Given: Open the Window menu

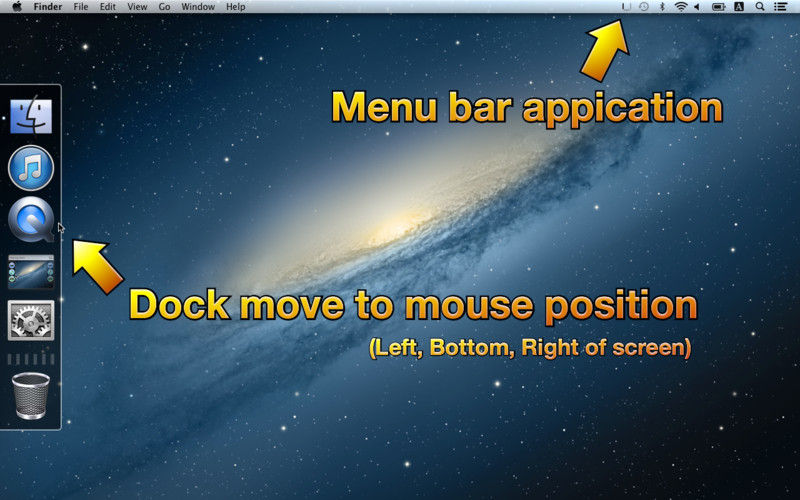Looking at the screenshot, I should click(x=197, y=7).
